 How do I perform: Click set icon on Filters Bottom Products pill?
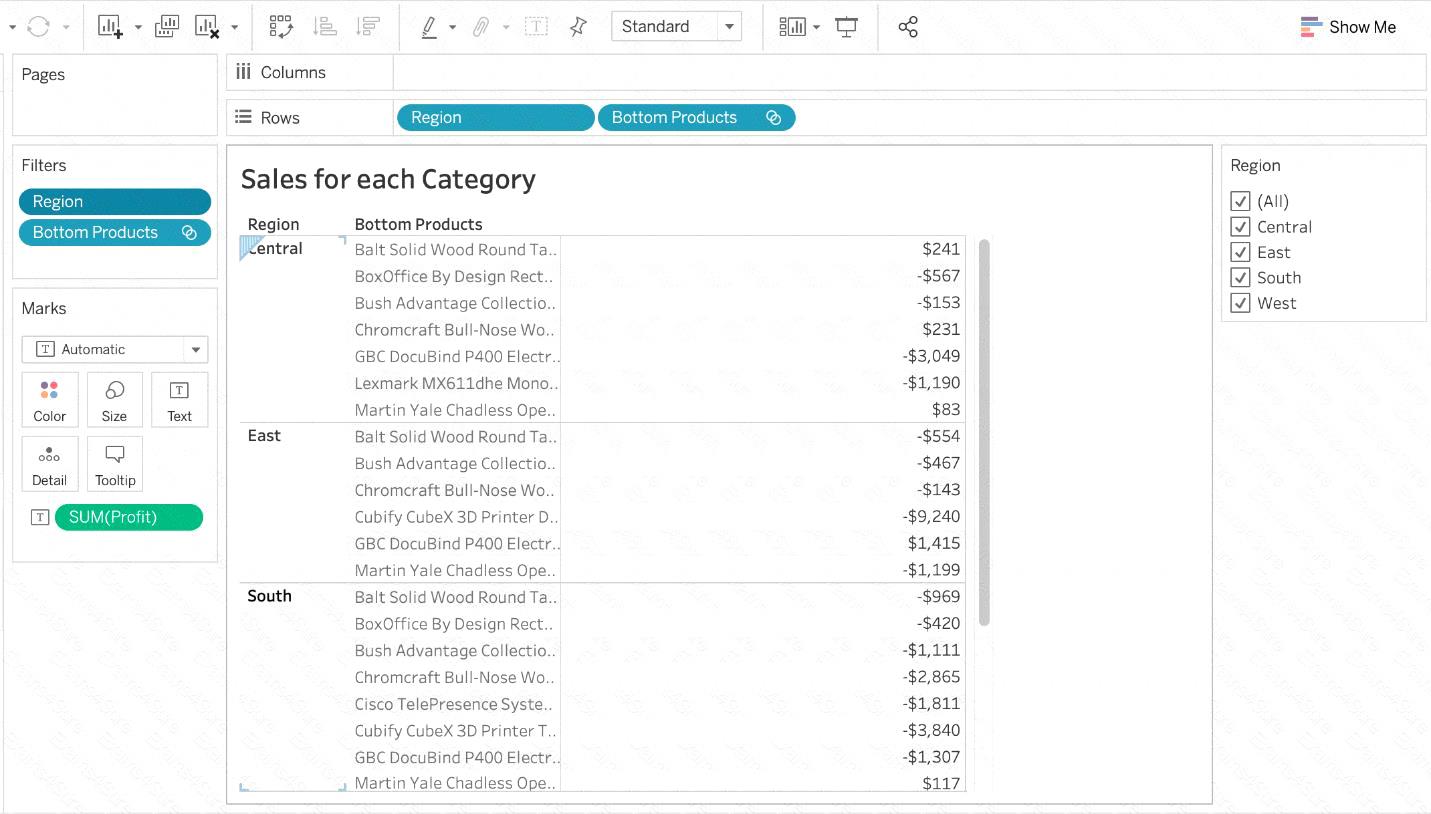pyautogui.click(x=189, y=232)
